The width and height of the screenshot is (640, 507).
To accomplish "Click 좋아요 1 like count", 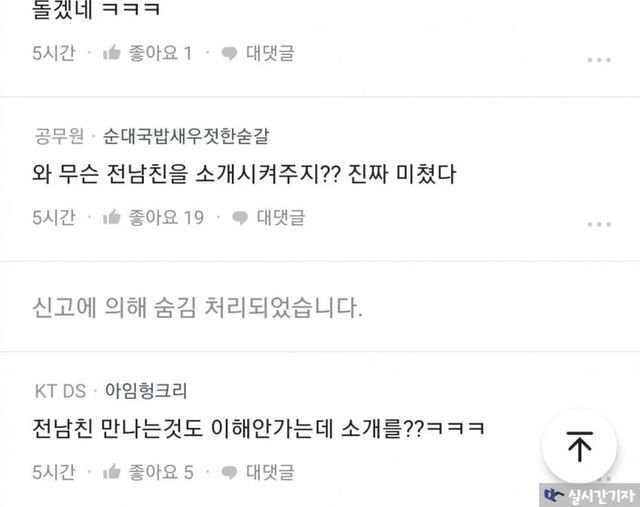I will (x=160, y=53).
